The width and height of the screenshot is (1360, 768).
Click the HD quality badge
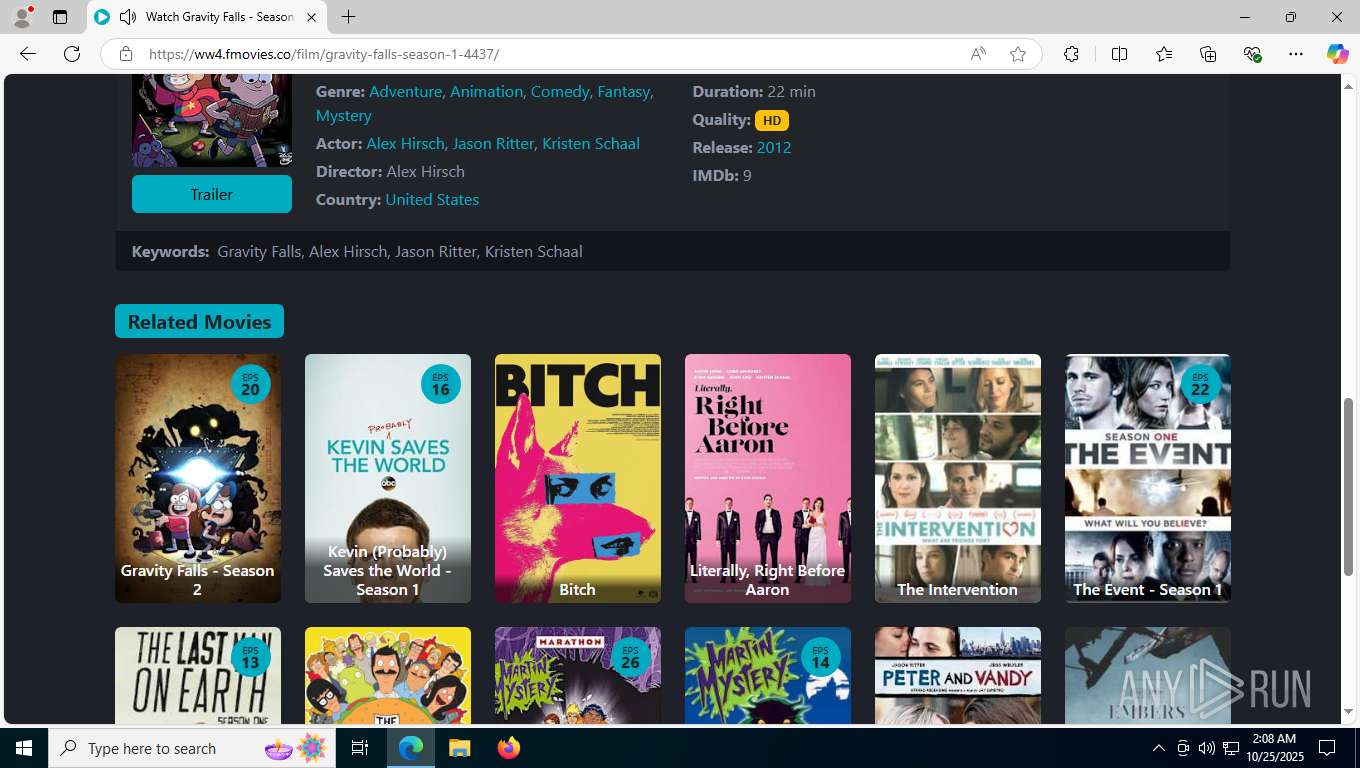772,120
